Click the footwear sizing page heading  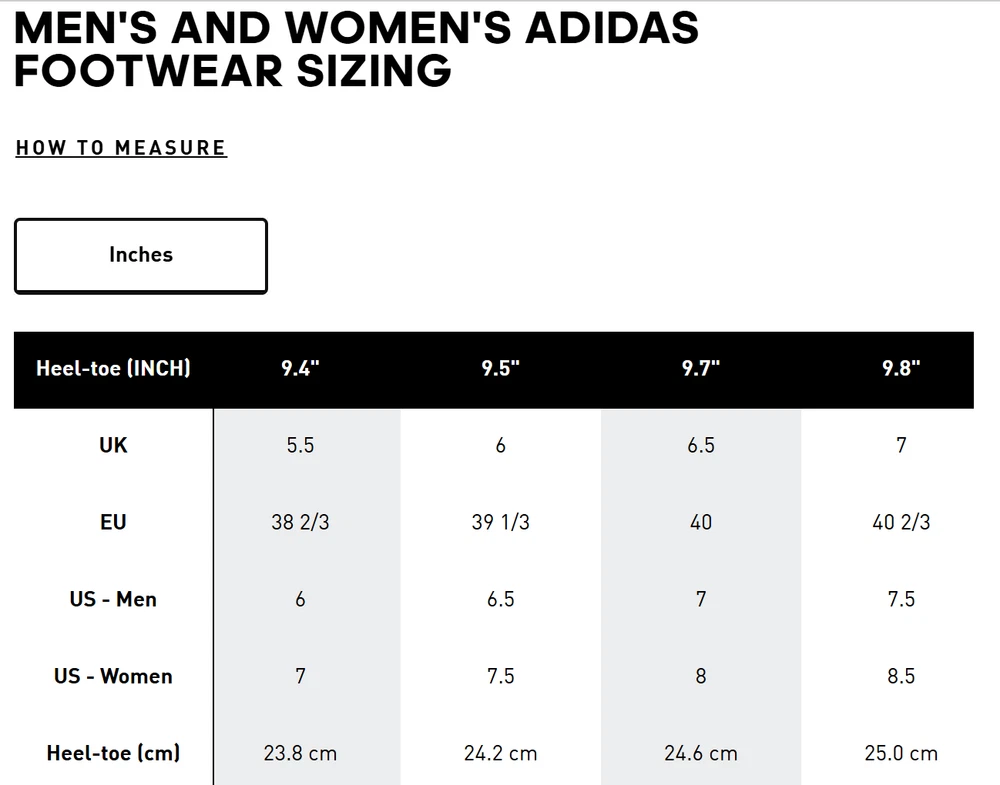click(355, 48)
